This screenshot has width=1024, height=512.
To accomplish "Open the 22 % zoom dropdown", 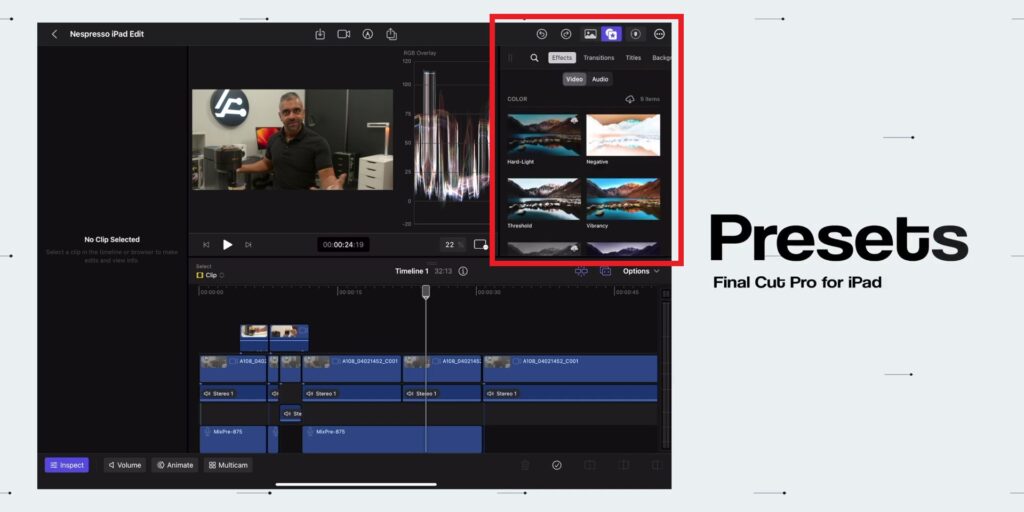I will [x=452, y=245].
